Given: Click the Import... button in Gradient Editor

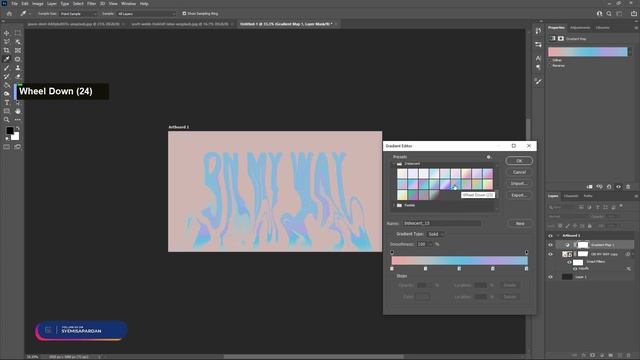Looking at the screenshot, I should tap(519, 184).
